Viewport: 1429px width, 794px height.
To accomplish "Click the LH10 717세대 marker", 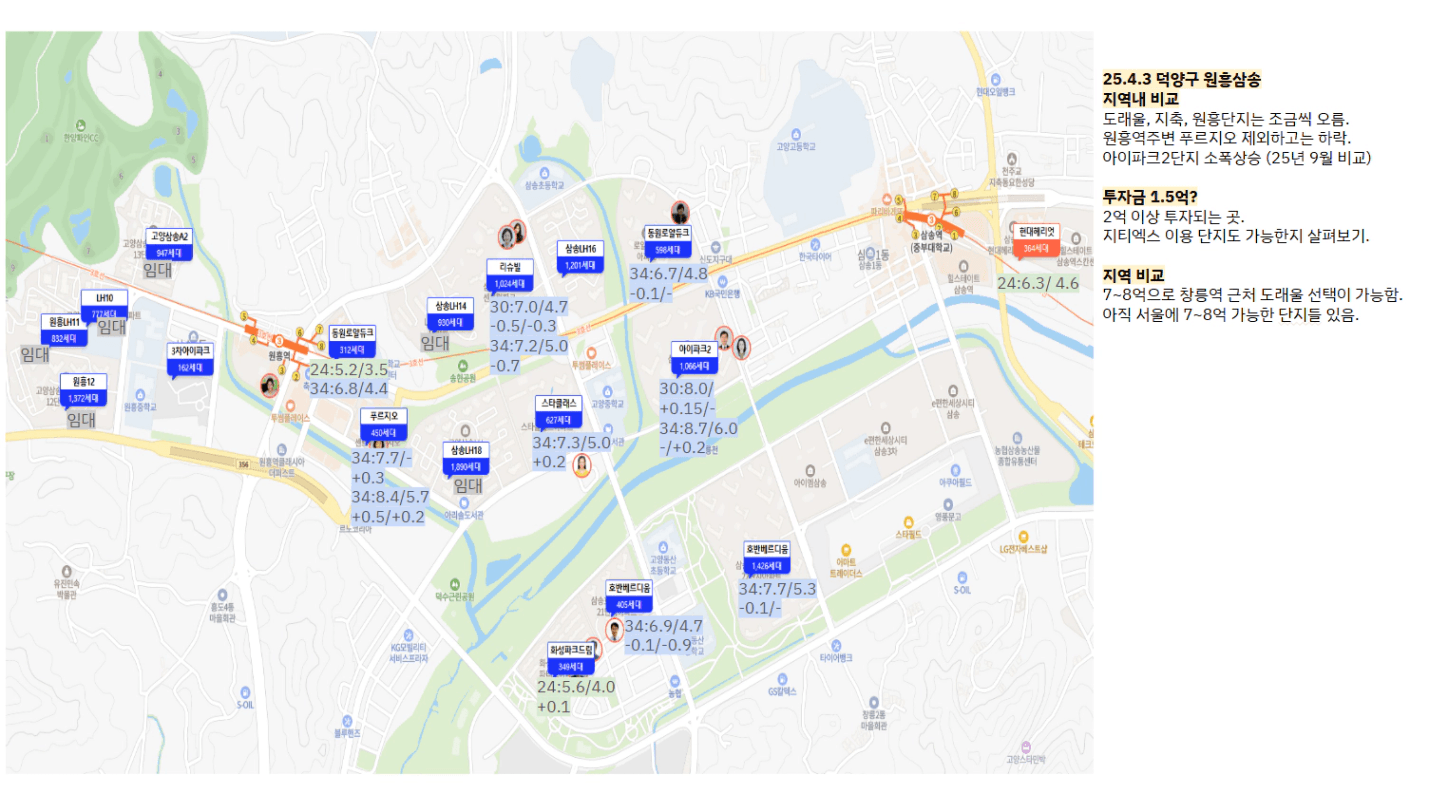I will pos(104,305).
